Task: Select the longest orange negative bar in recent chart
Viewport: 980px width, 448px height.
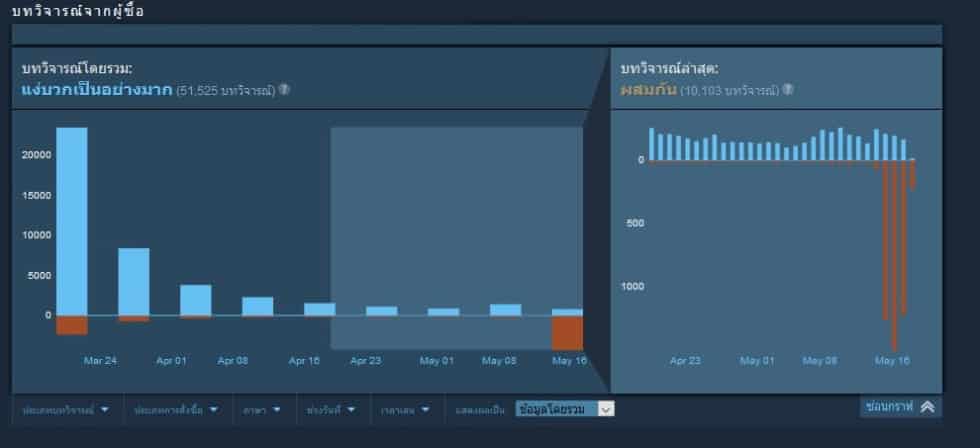Action: 894,256
